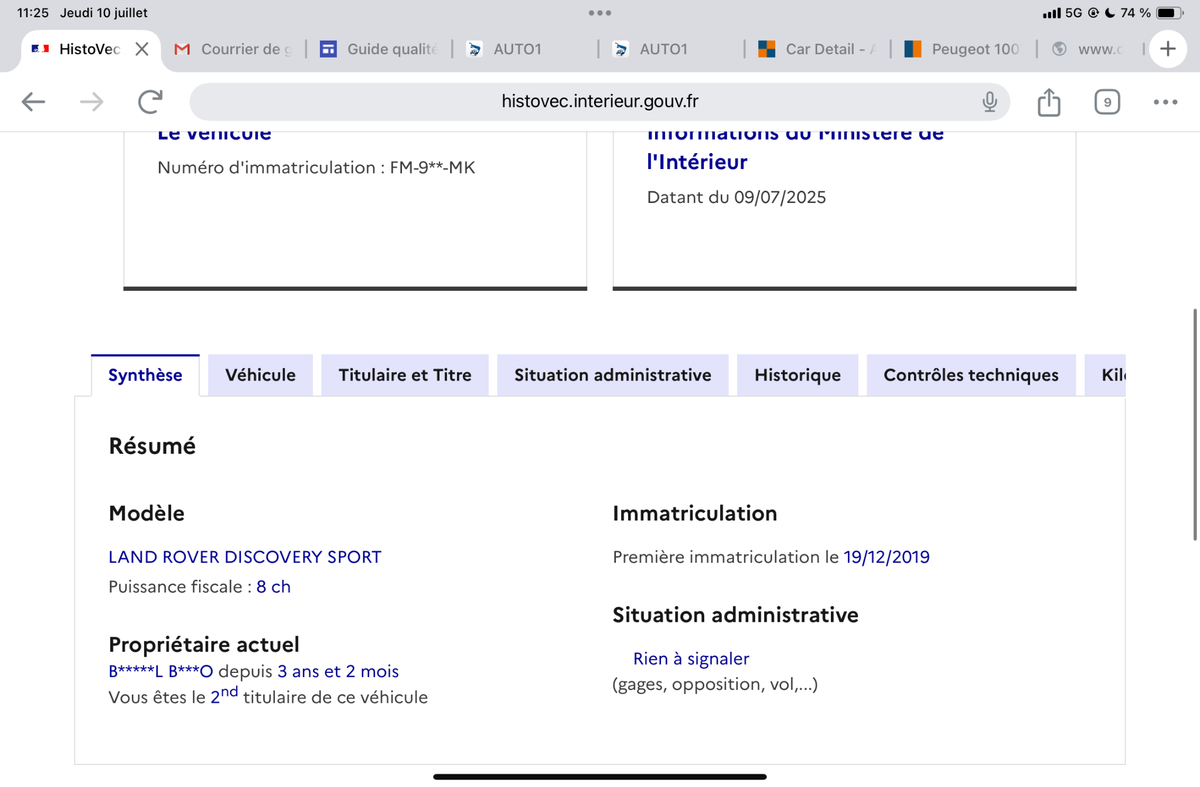Click Datant du 09/07/2025 text
1200x788 pixels.
point(737,197)
